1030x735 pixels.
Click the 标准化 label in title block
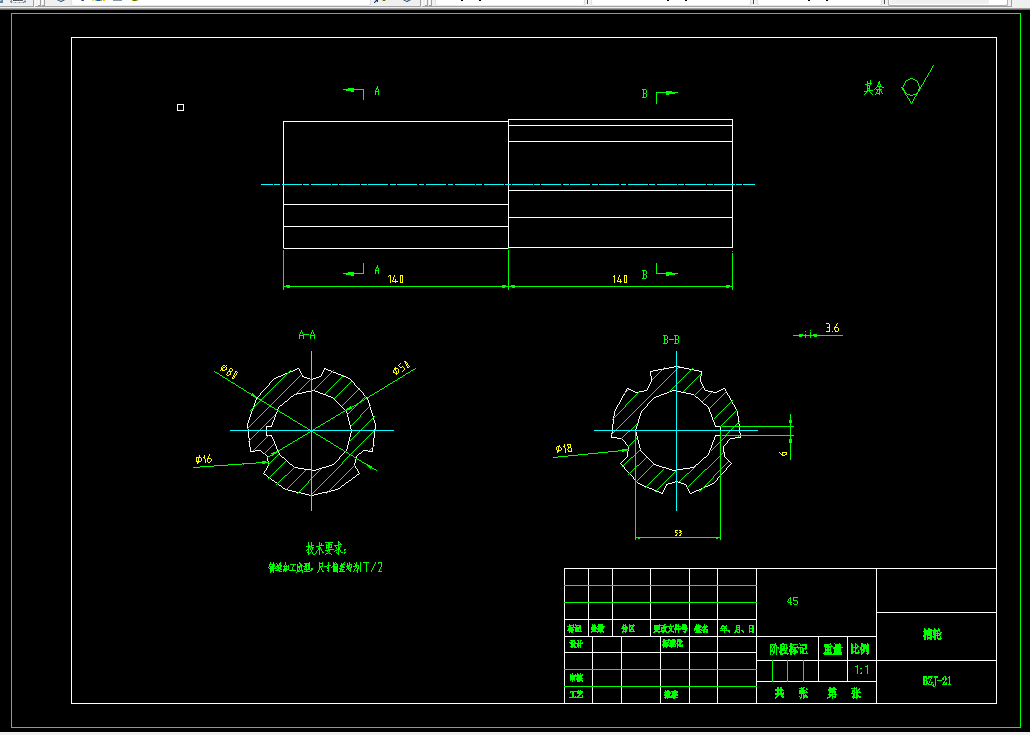(672, 644)
